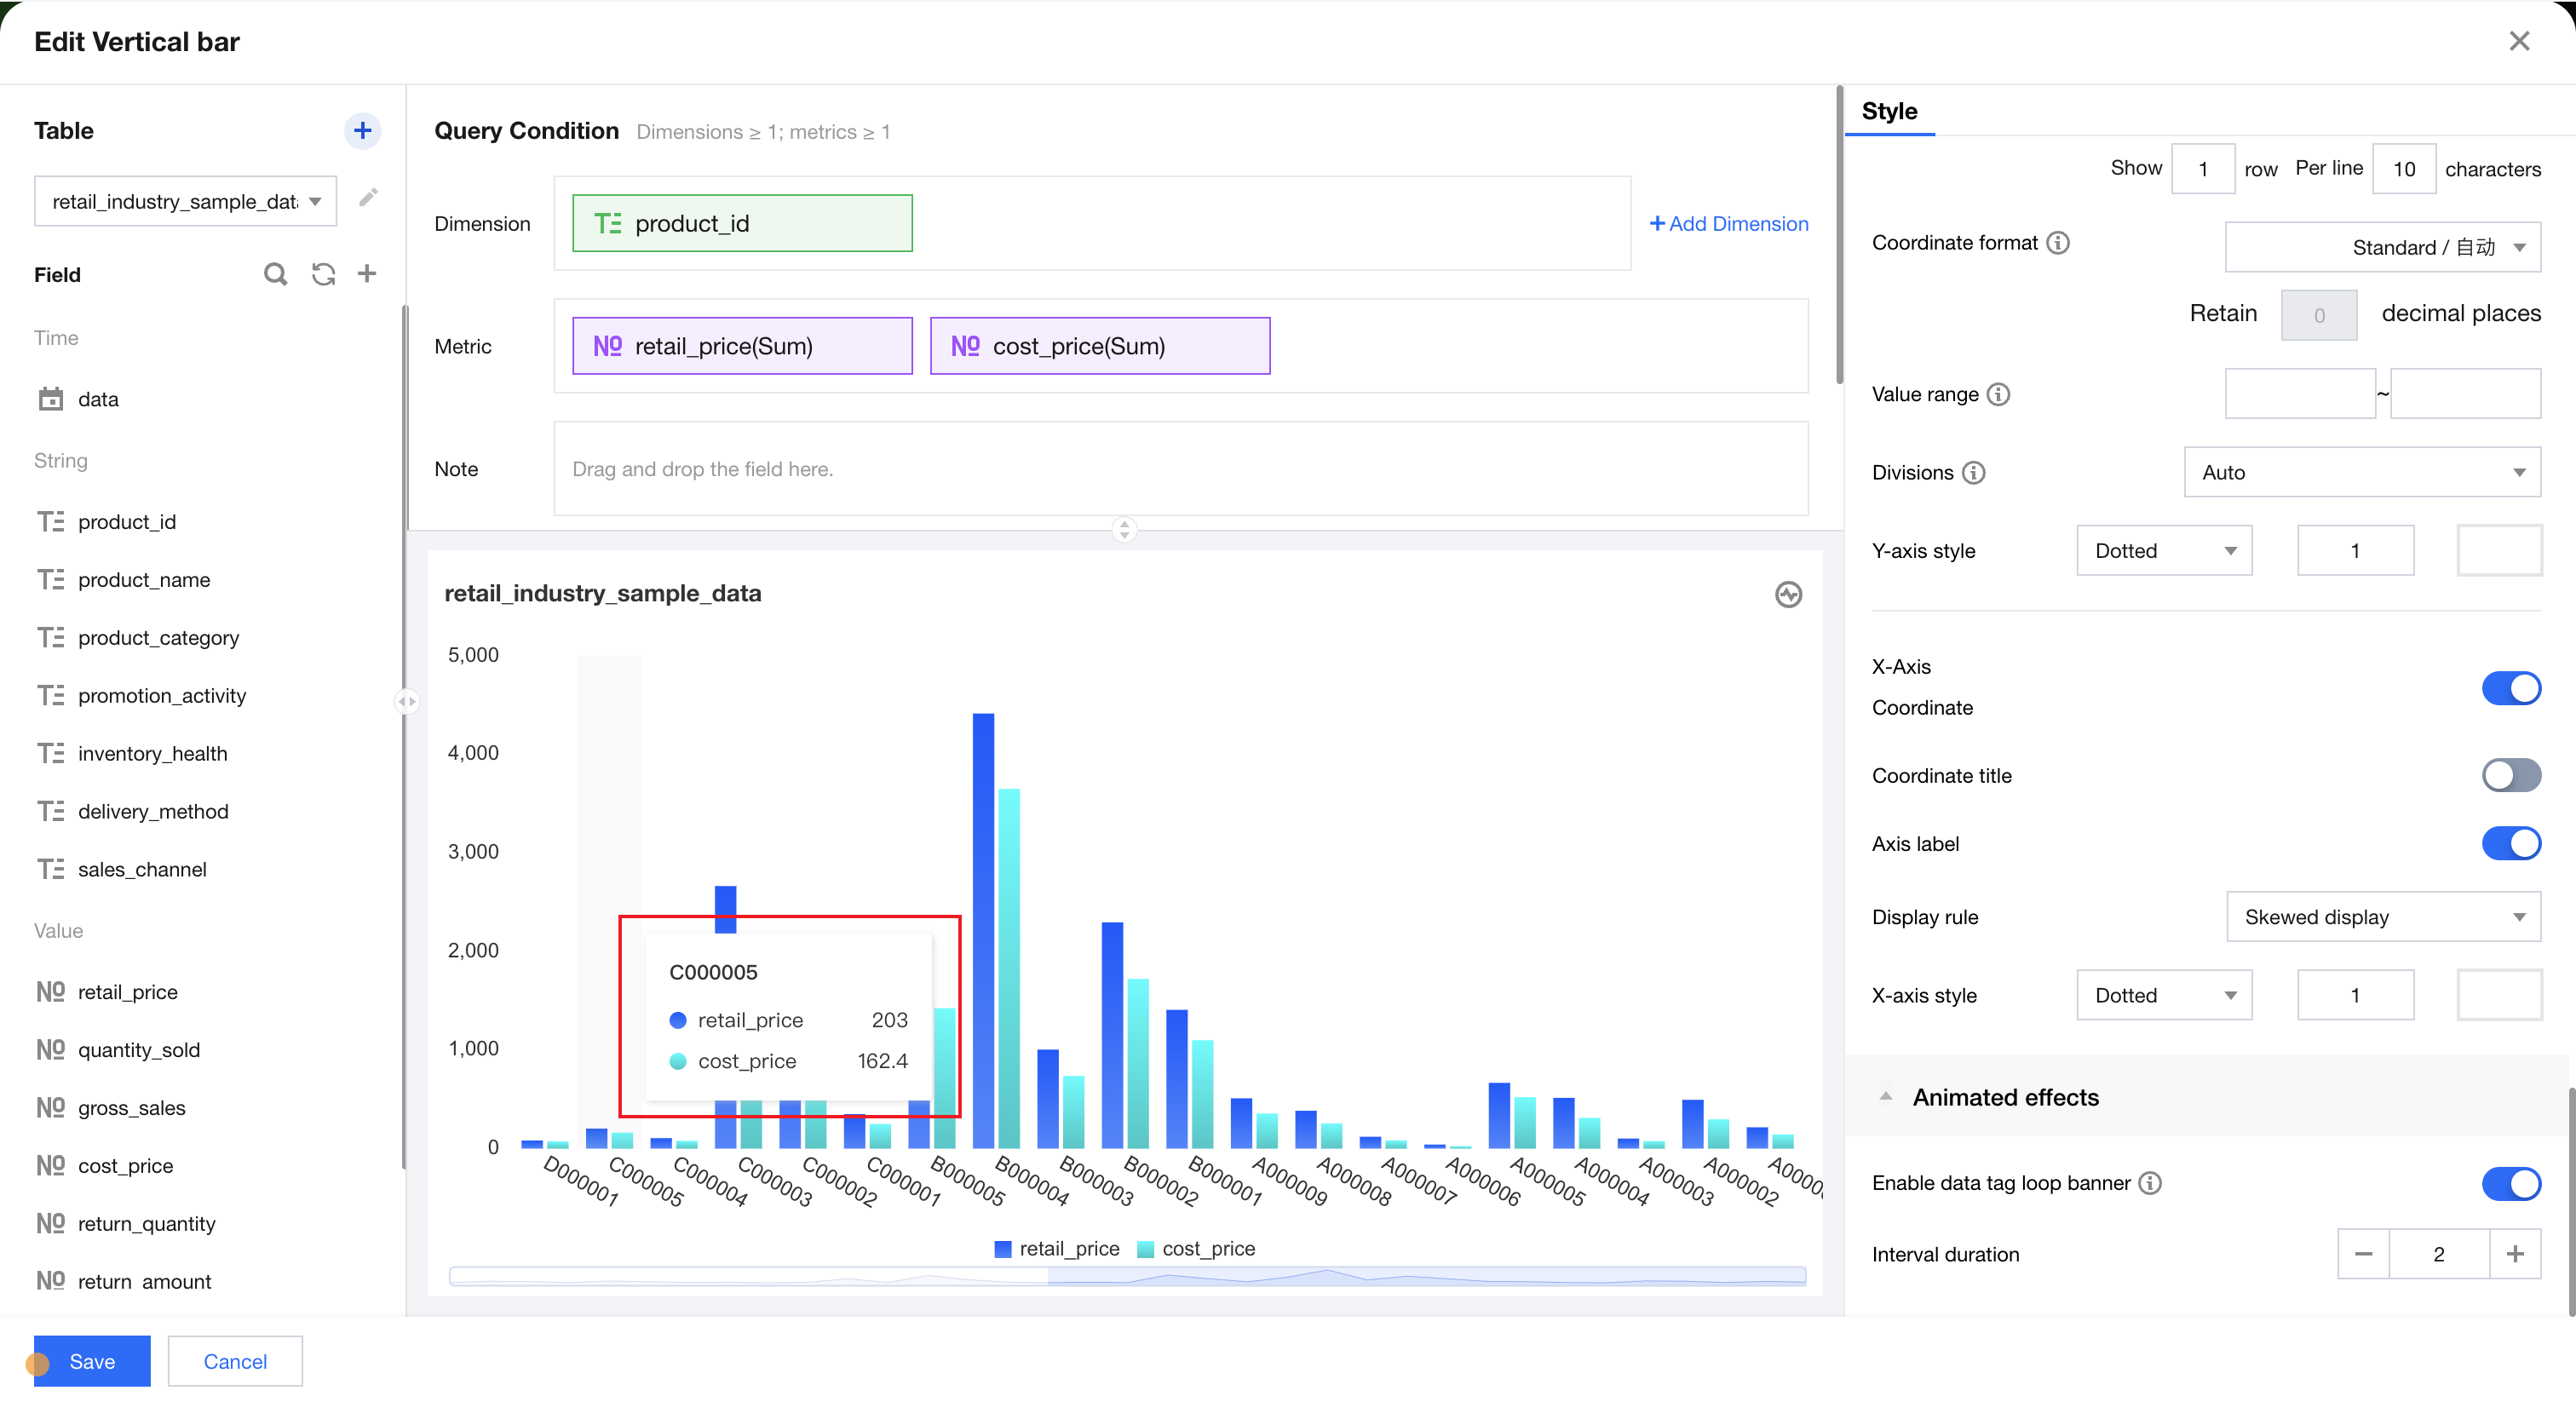Click Divisions info icon
The width and height of the screenshot is (2576, 1402).
(1973, 472)
